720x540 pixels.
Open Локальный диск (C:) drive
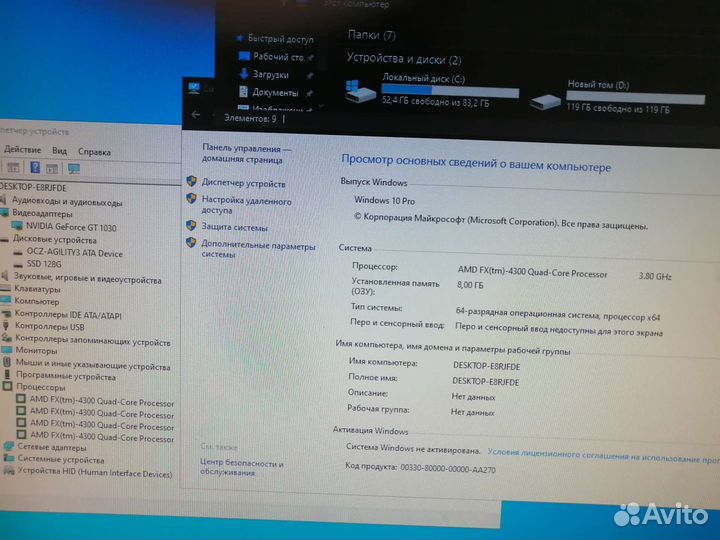pos(432,90)
